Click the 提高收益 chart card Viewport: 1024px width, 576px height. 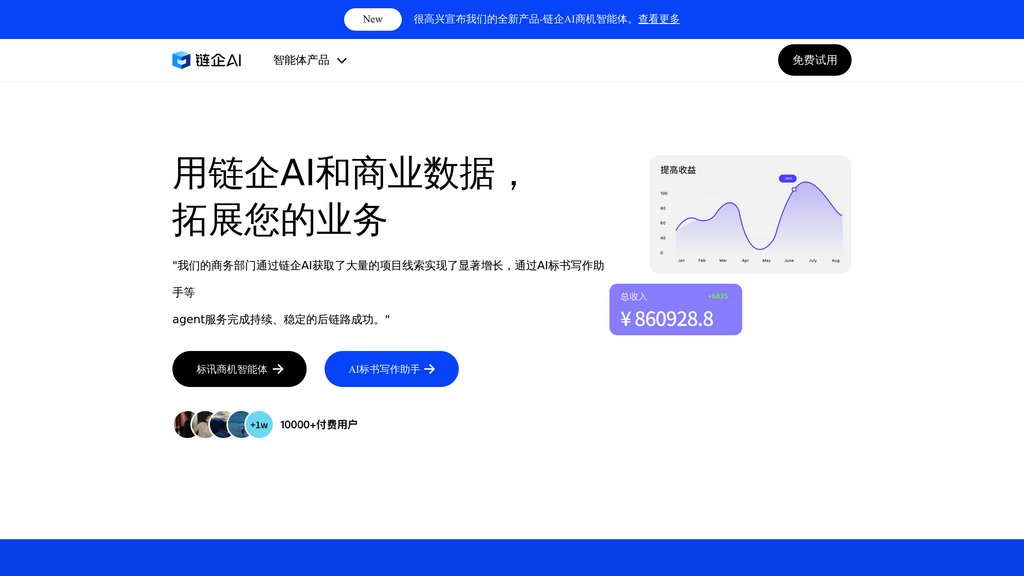pyautogui.click(x=749, y=213)
